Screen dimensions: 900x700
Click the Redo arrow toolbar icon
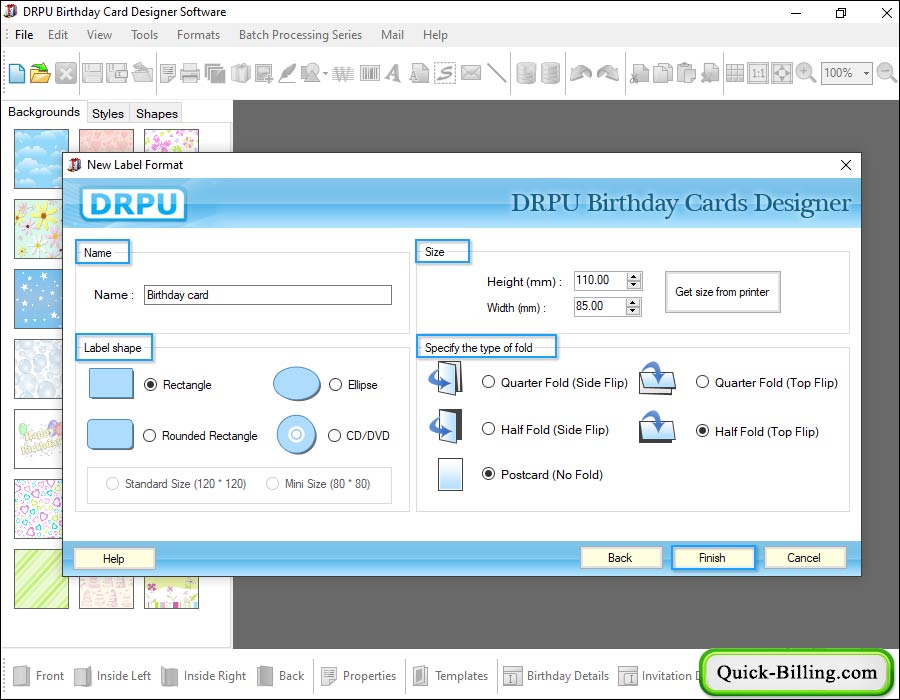pyautogui.click(x=608, y=73)
